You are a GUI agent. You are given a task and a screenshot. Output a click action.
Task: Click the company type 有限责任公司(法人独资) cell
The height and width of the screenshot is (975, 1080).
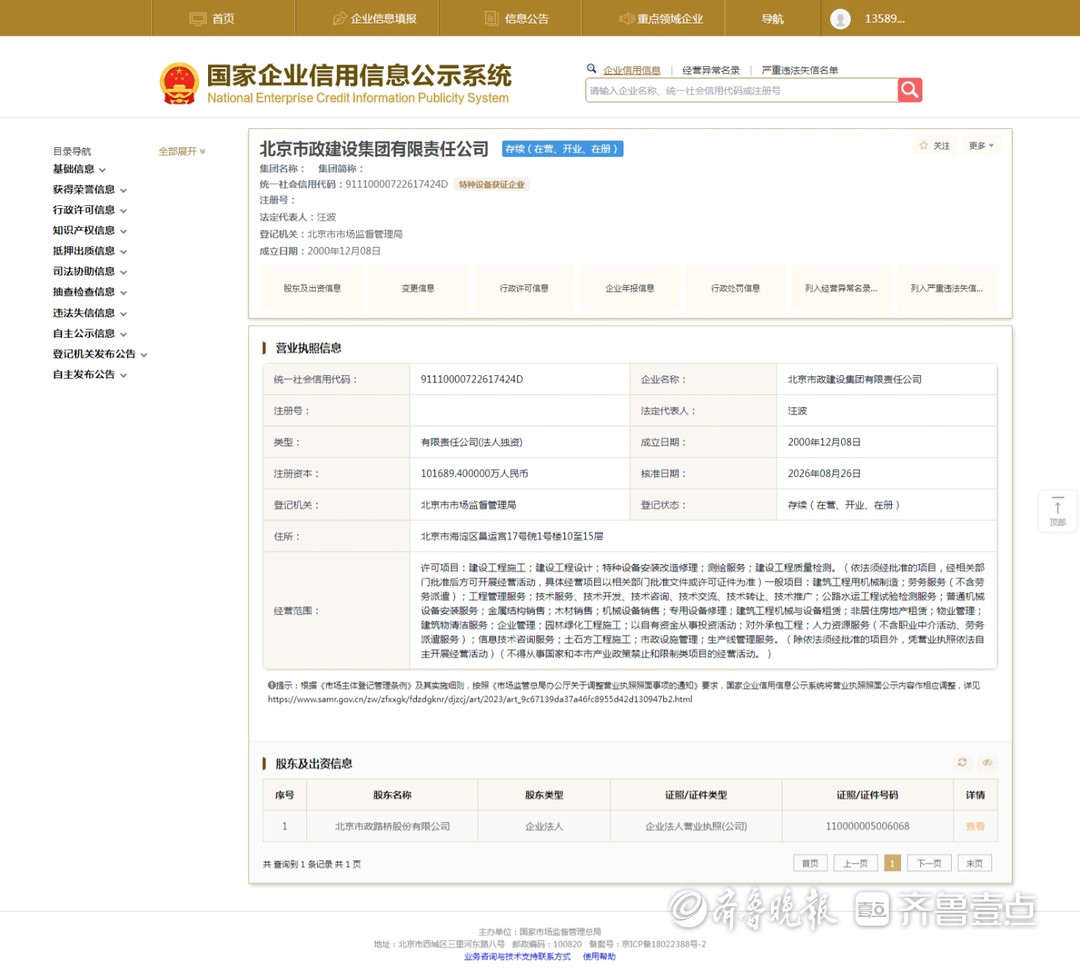[x=519, y=442]
